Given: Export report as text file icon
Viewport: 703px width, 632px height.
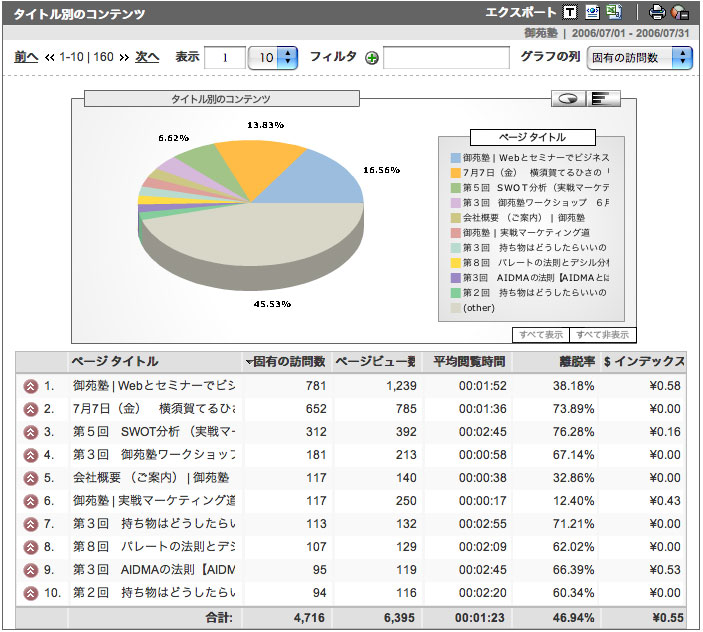Looking at the screenshot, I should pos(570,13).
